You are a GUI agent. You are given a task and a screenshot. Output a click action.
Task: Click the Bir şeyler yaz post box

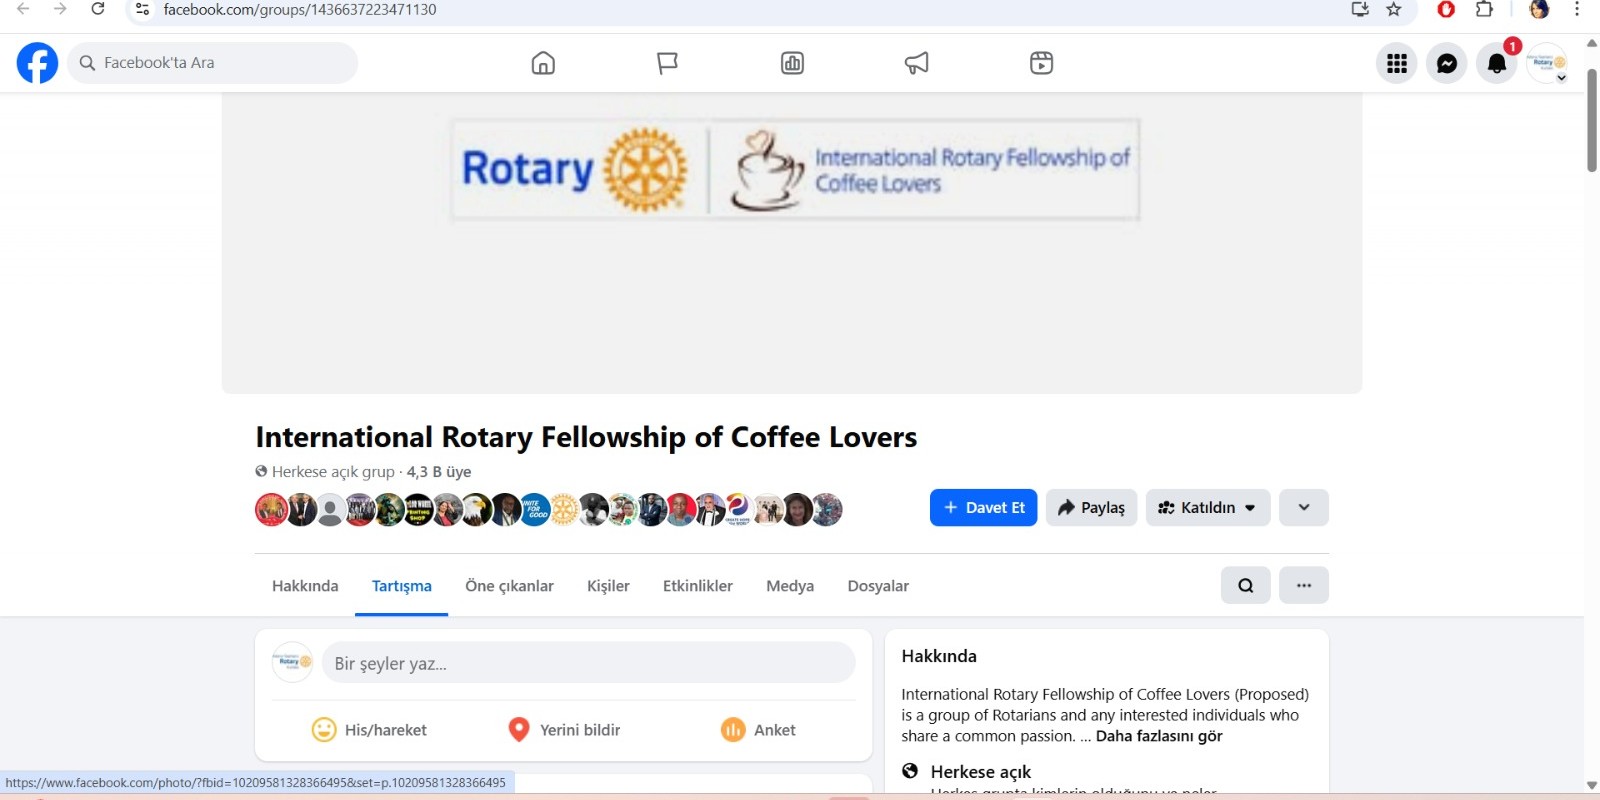pos(589,663)
